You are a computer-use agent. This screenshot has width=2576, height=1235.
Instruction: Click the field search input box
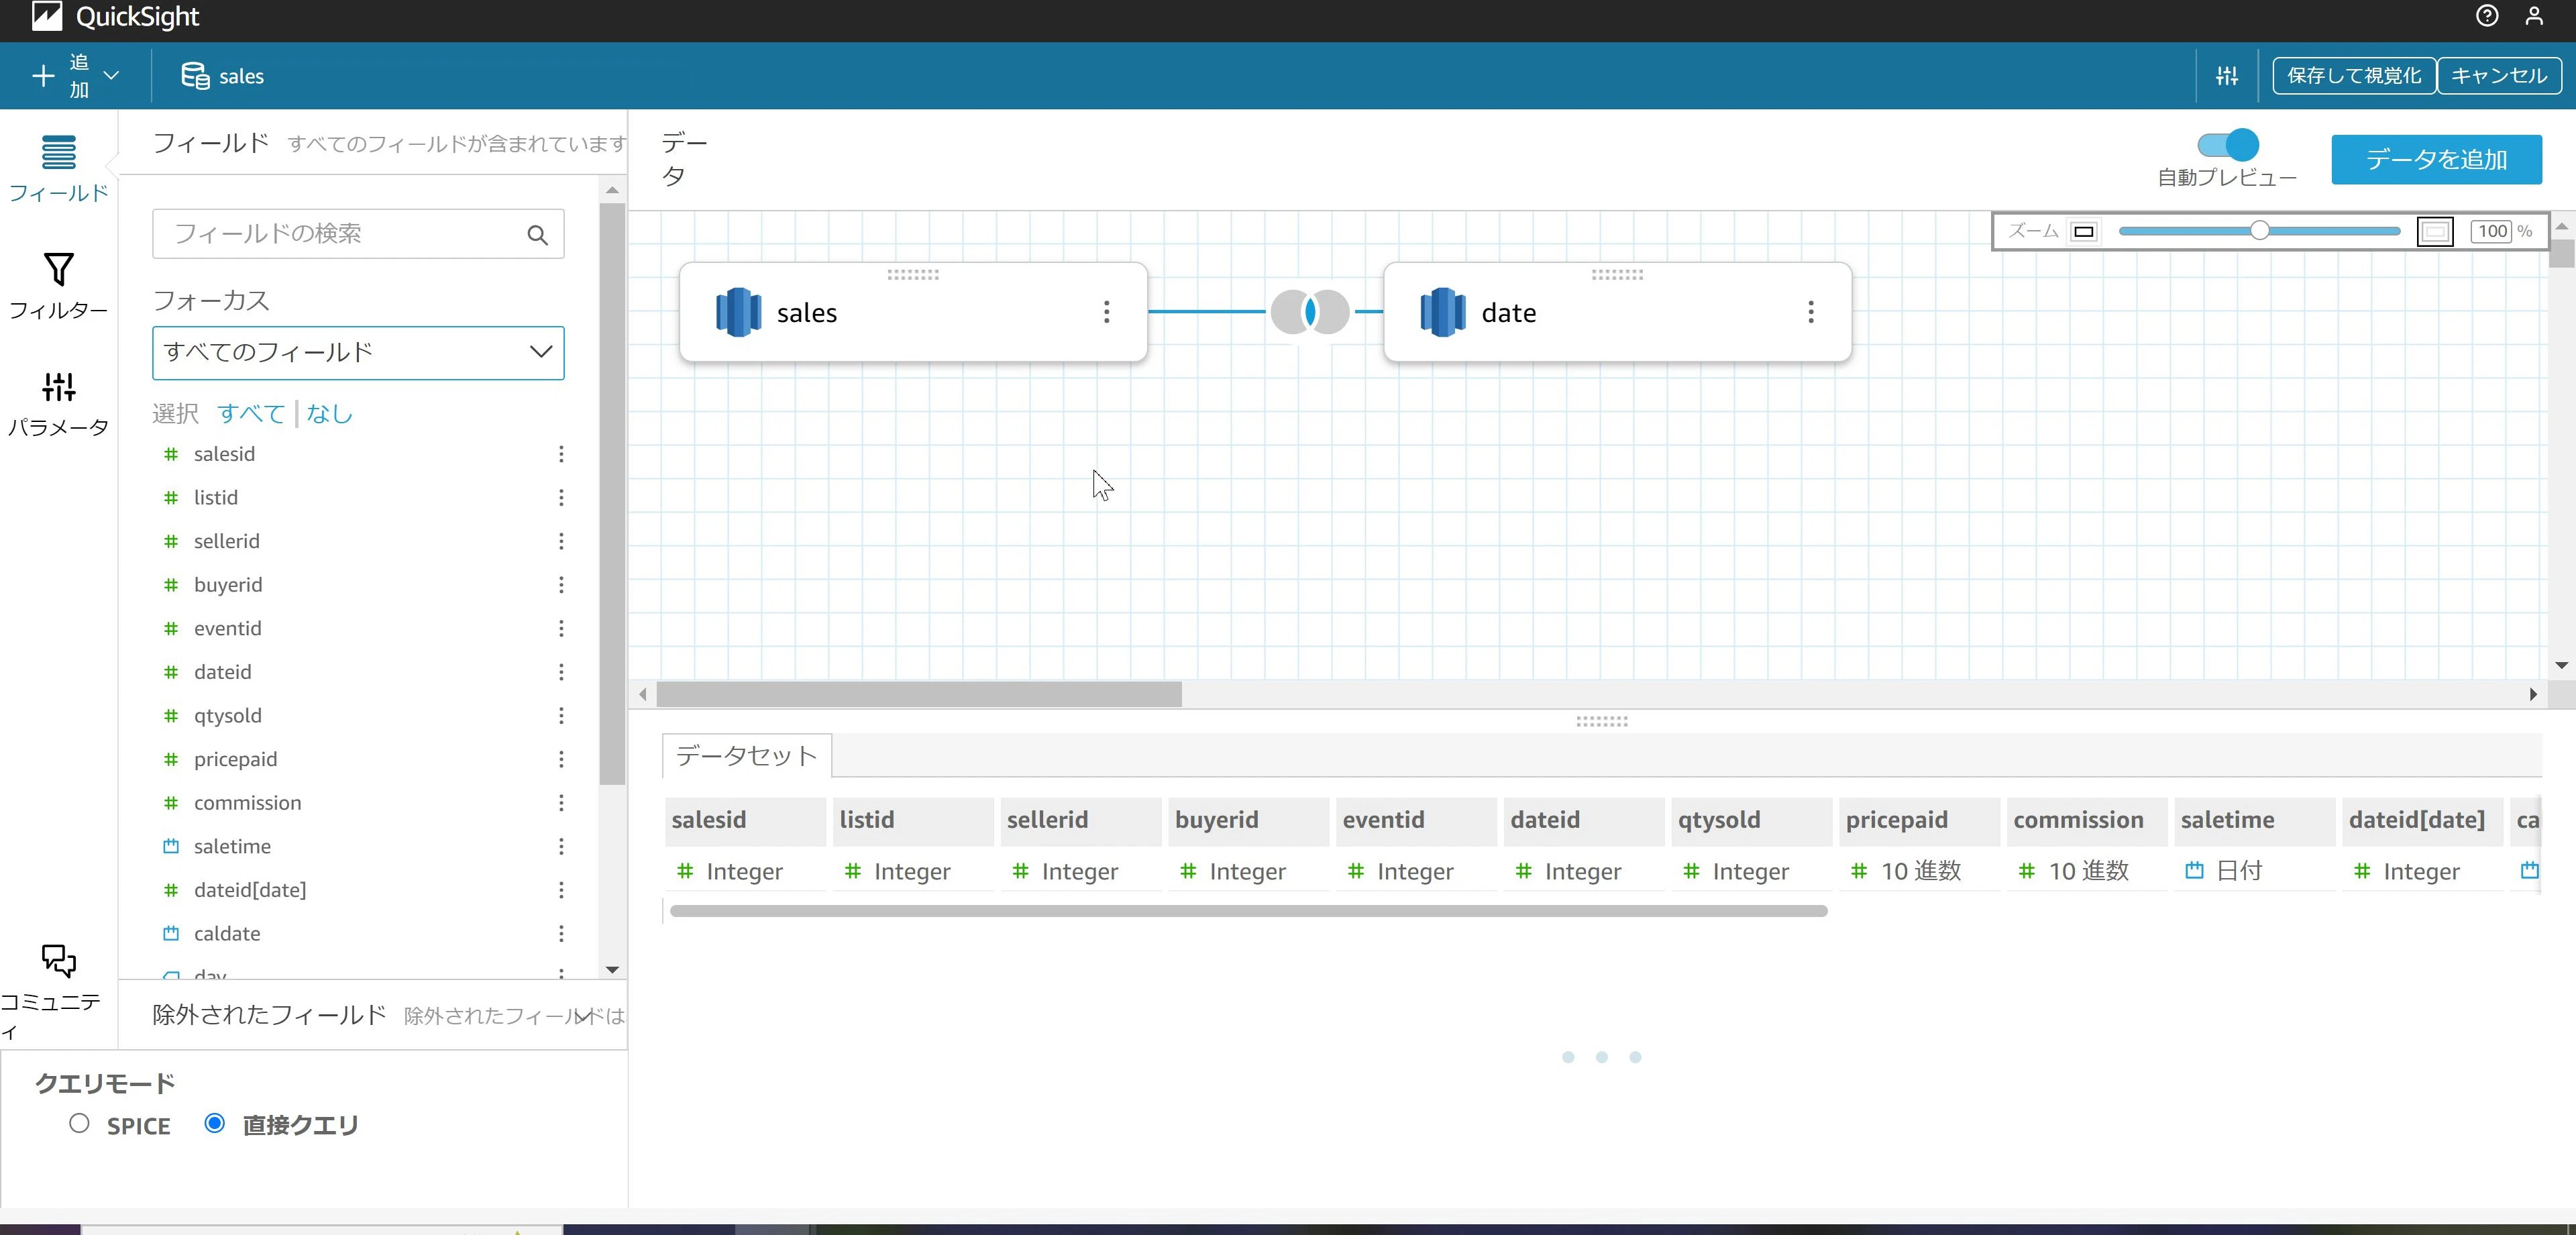click(x=358, y=234)
